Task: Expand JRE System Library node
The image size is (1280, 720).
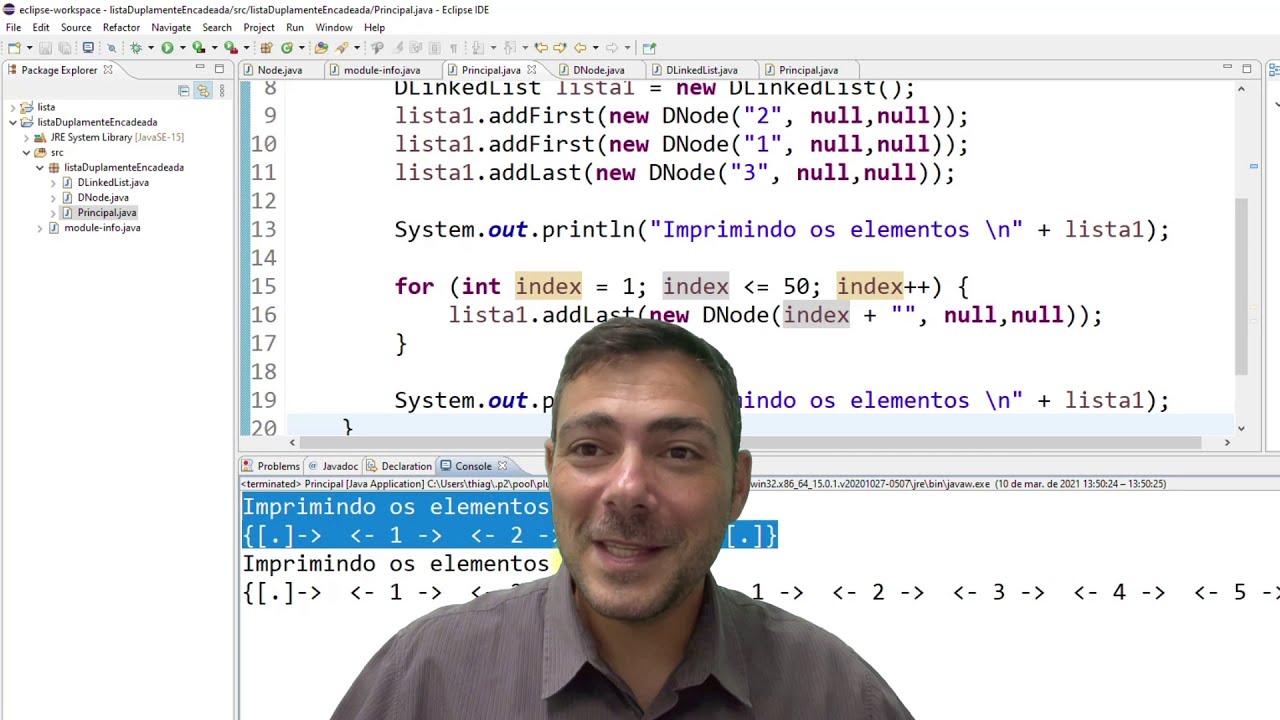Action: 26,137
